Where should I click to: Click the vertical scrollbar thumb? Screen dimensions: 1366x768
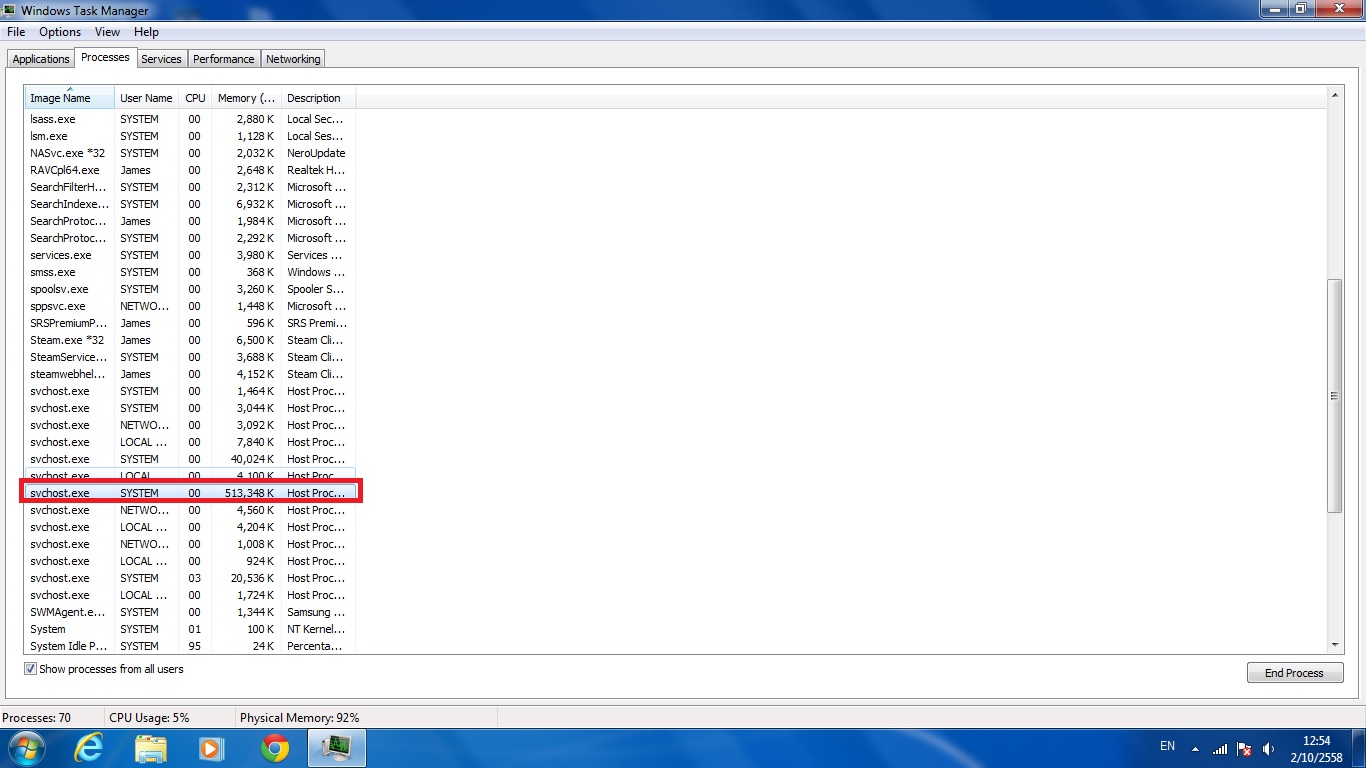1335,396
